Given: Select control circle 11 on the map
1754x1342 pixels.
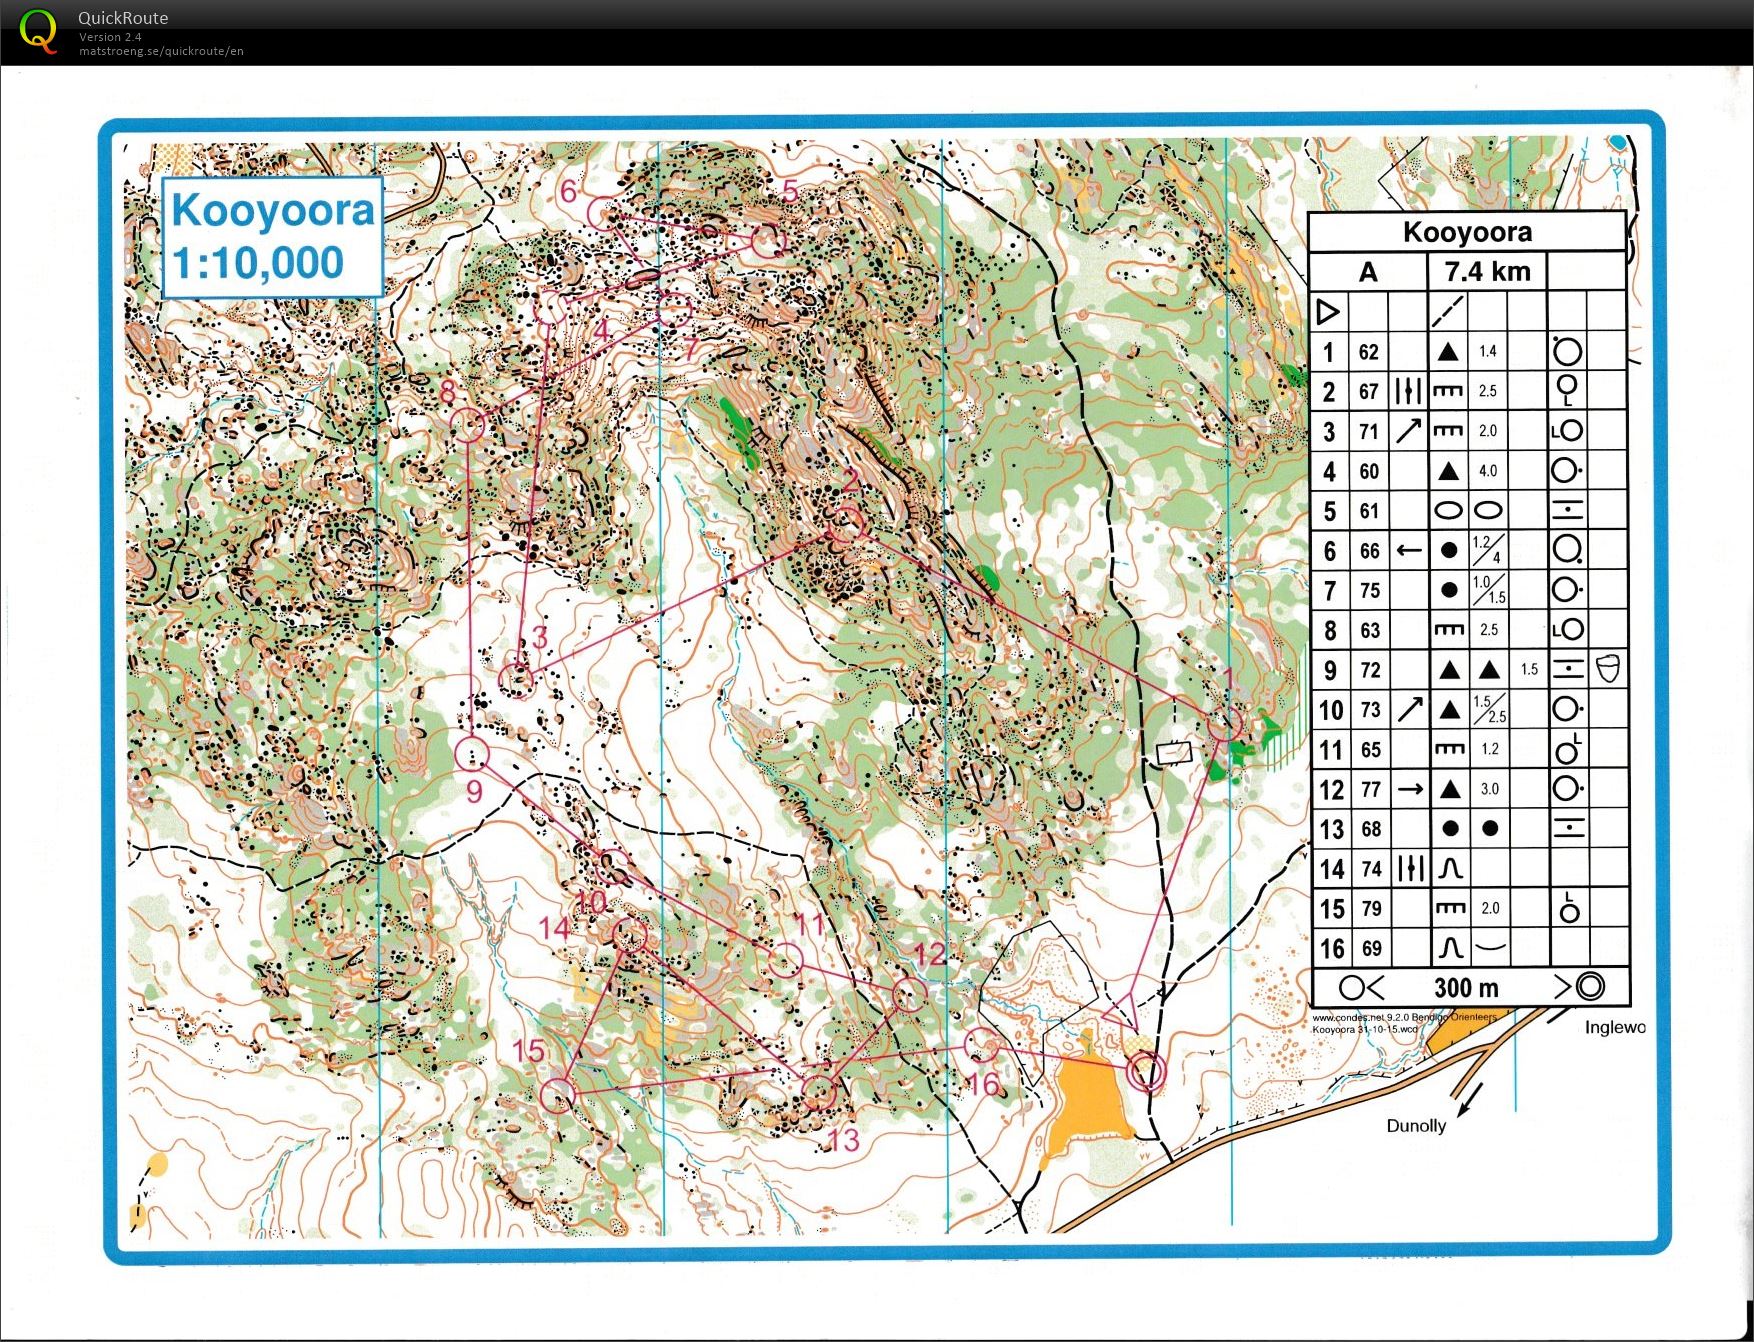Looking at the screenshot, I should pos(785,960).
